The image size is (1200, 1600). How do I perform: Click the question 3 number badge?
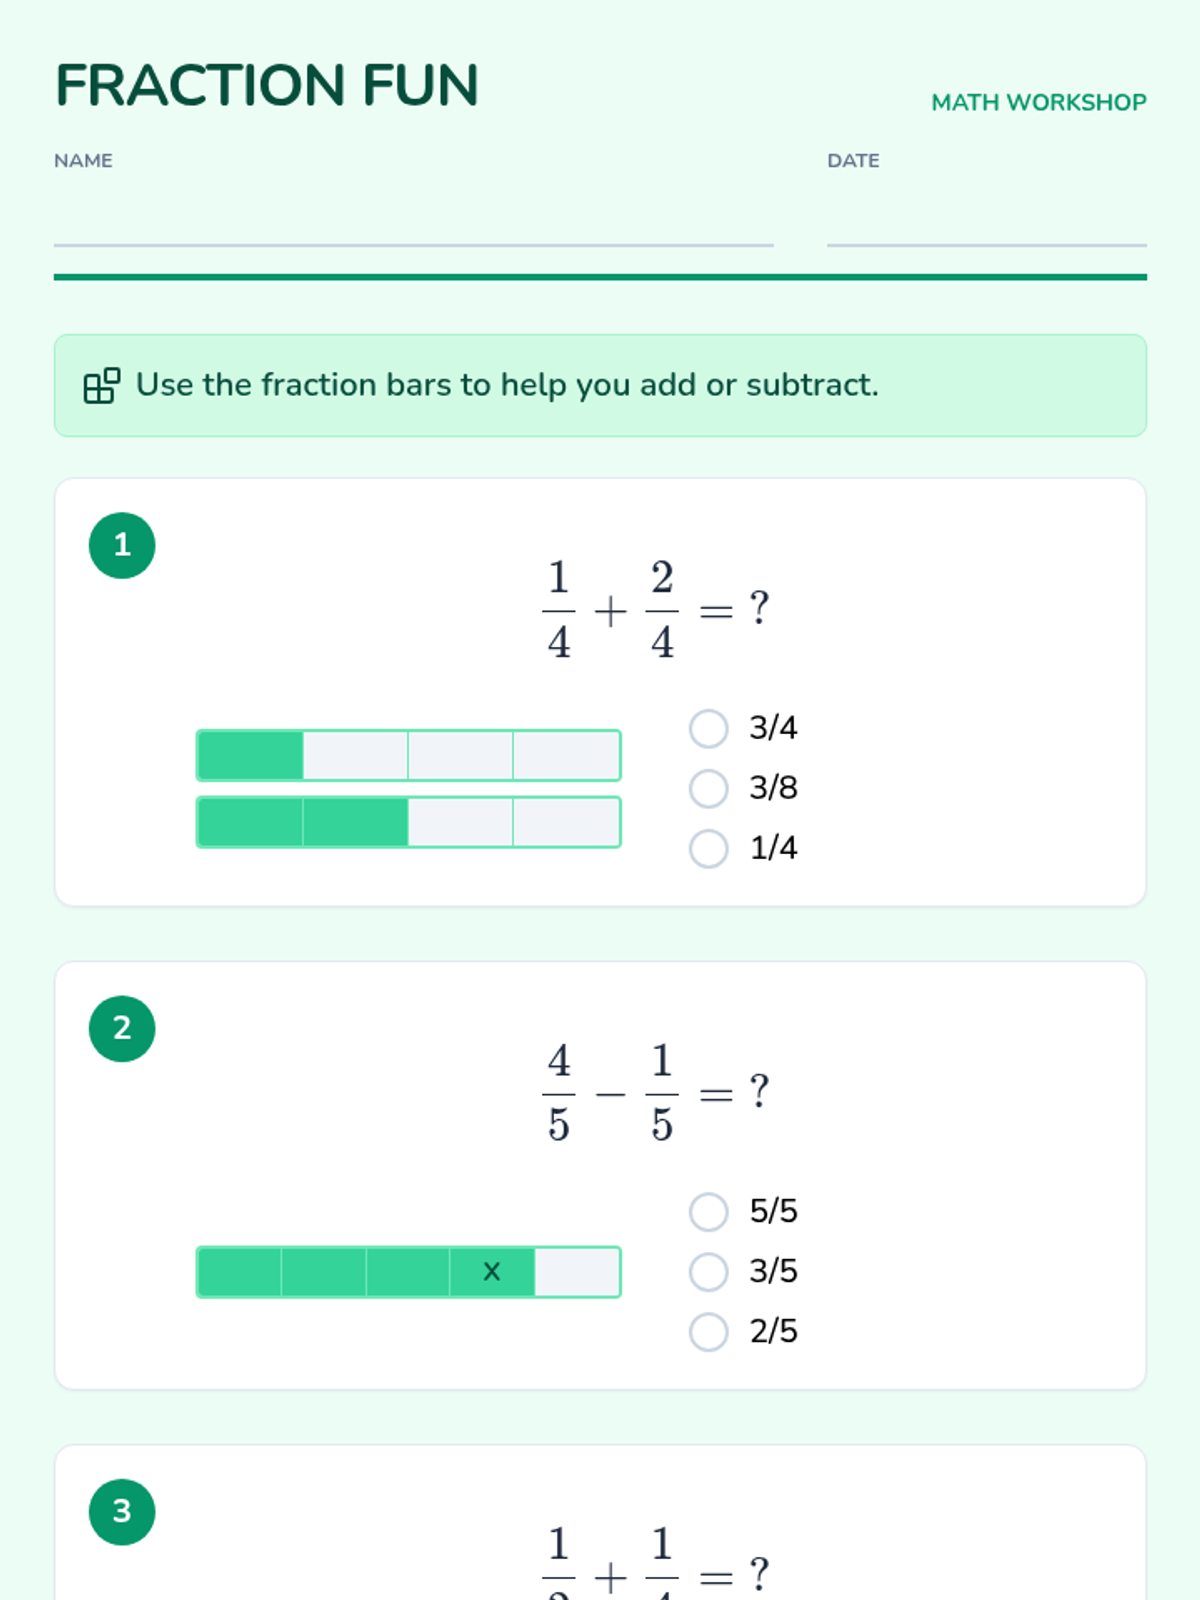point(122,1511)
